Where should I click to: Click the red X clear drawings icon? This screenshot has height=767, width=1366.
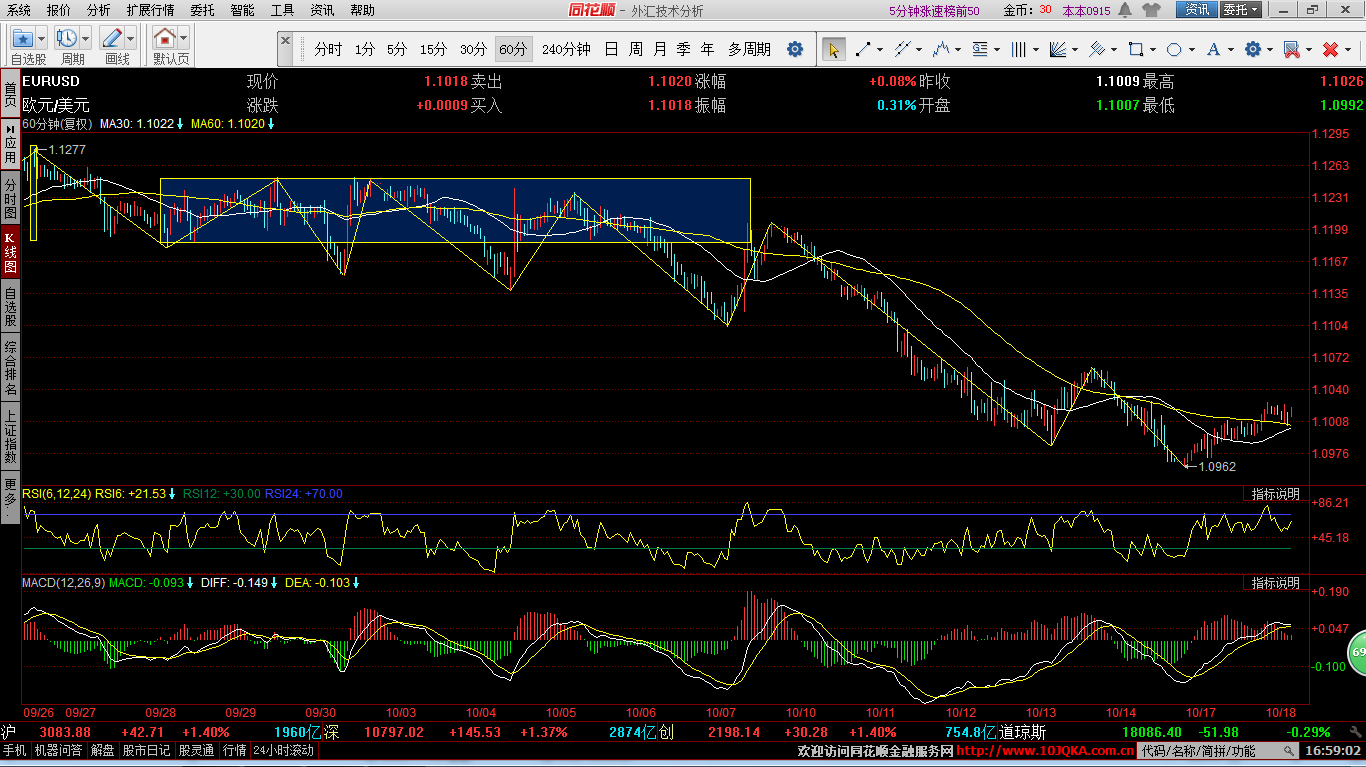click(1330, 49)
